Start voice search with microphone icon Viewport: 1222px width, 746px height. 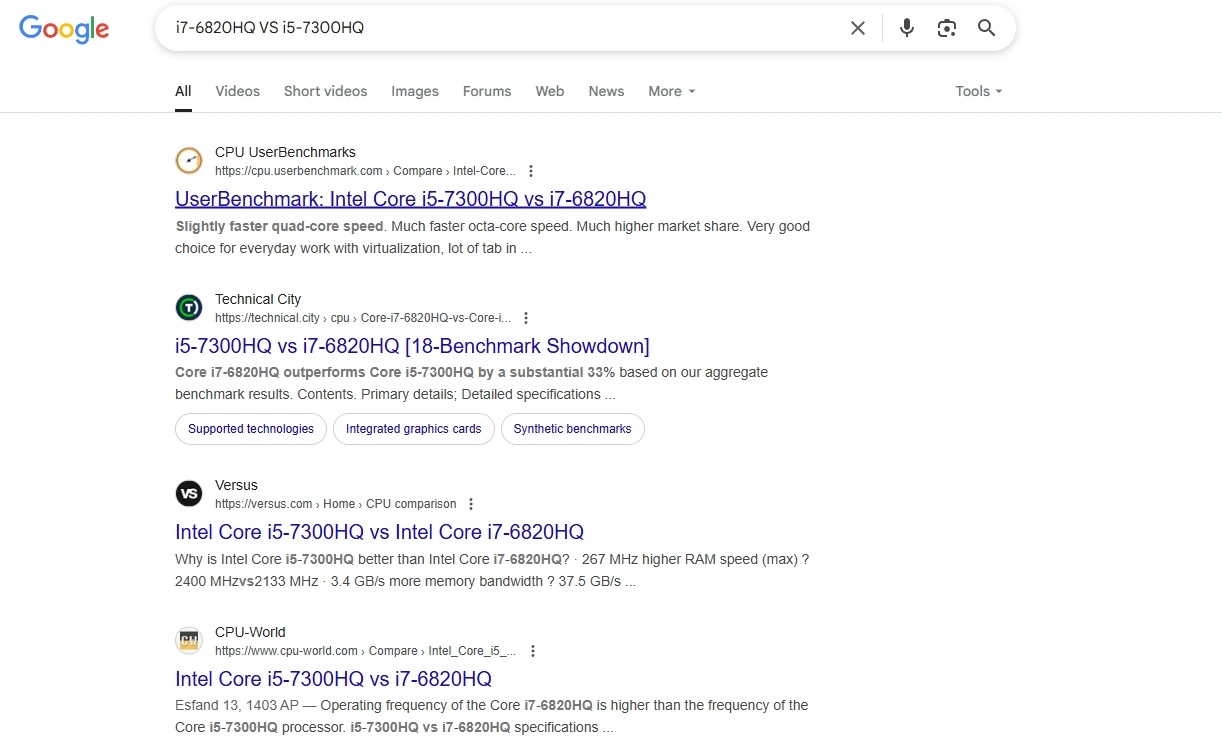coord(907,28)
